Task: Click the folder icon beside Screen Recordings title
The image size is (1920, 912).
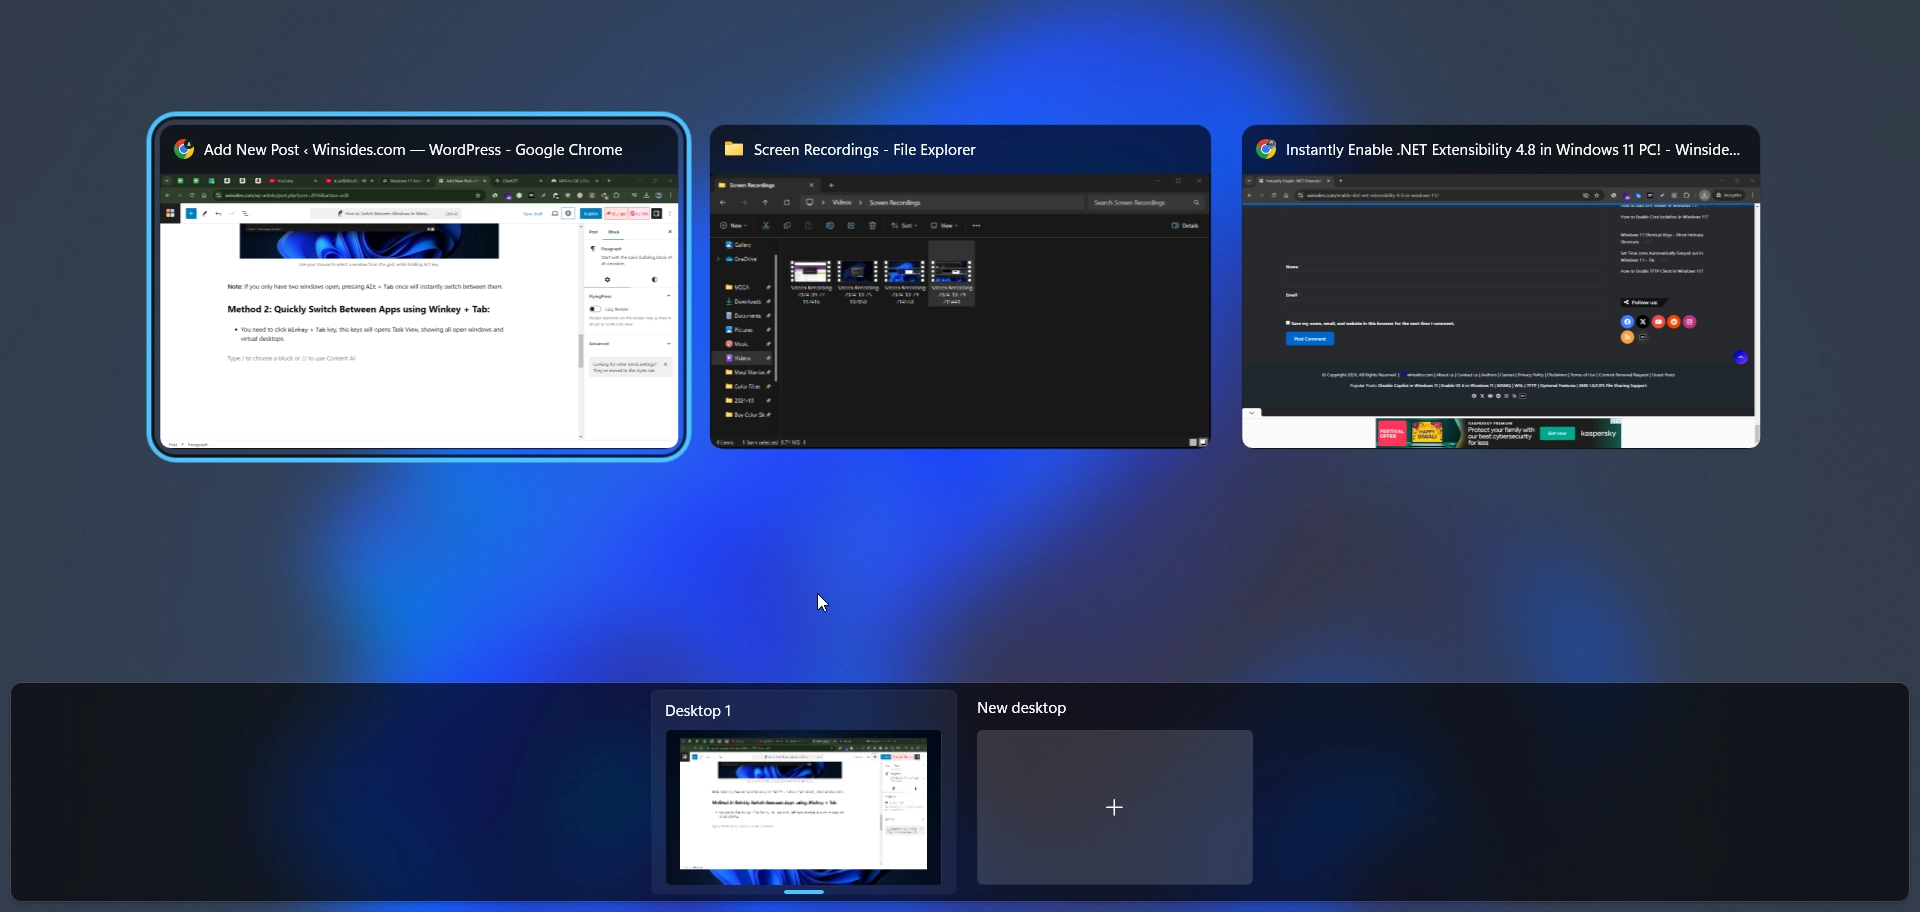Action: click(x=734, y=149)
